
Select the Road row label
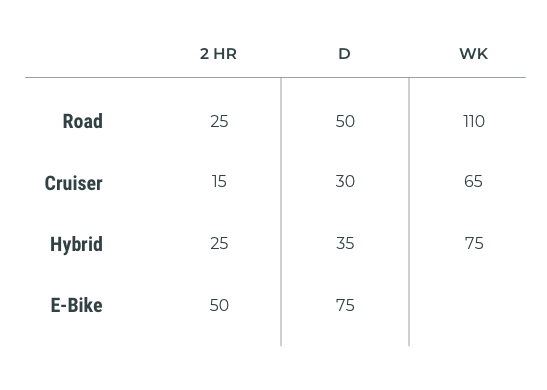click(83, 121)
